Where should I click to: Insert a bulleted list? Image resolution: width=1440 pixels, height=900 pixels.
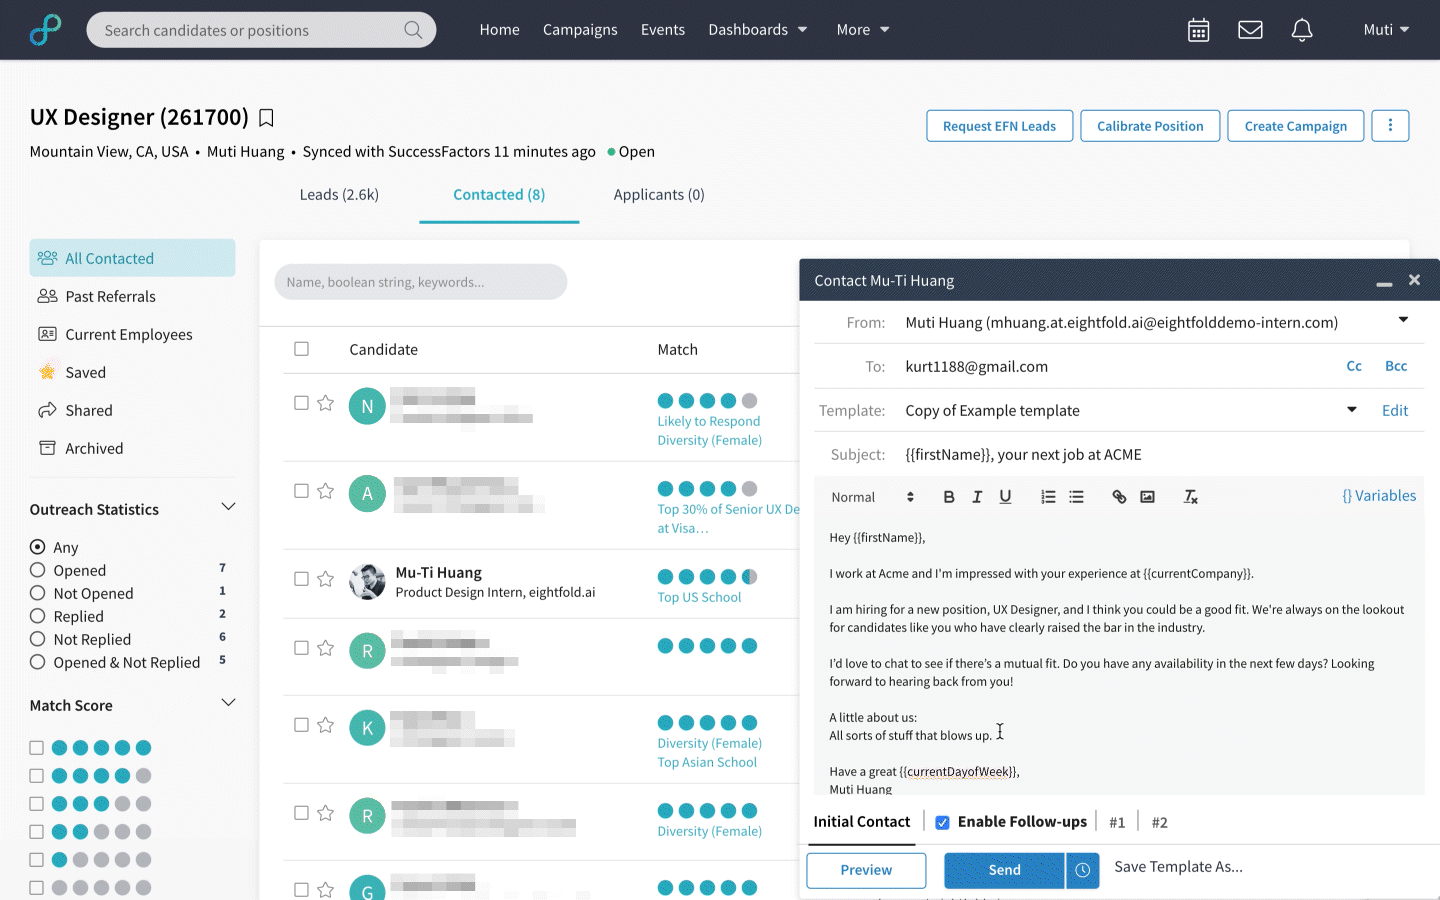point(1076,497)
